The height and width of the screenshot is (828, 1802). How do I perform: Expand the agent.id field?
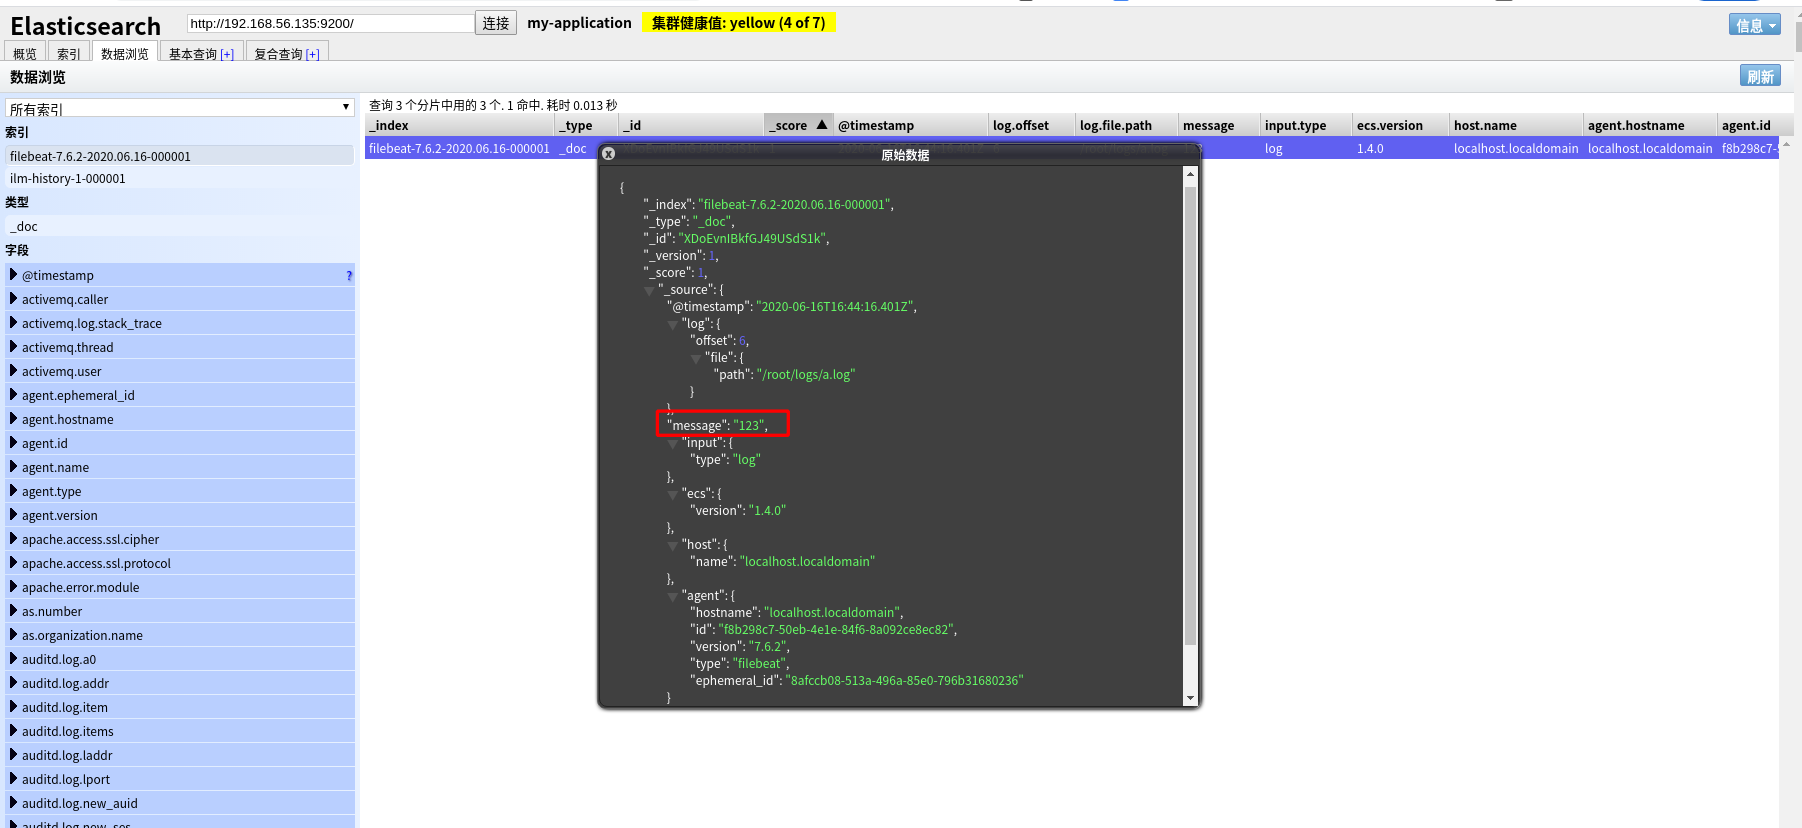pos(13,443)
